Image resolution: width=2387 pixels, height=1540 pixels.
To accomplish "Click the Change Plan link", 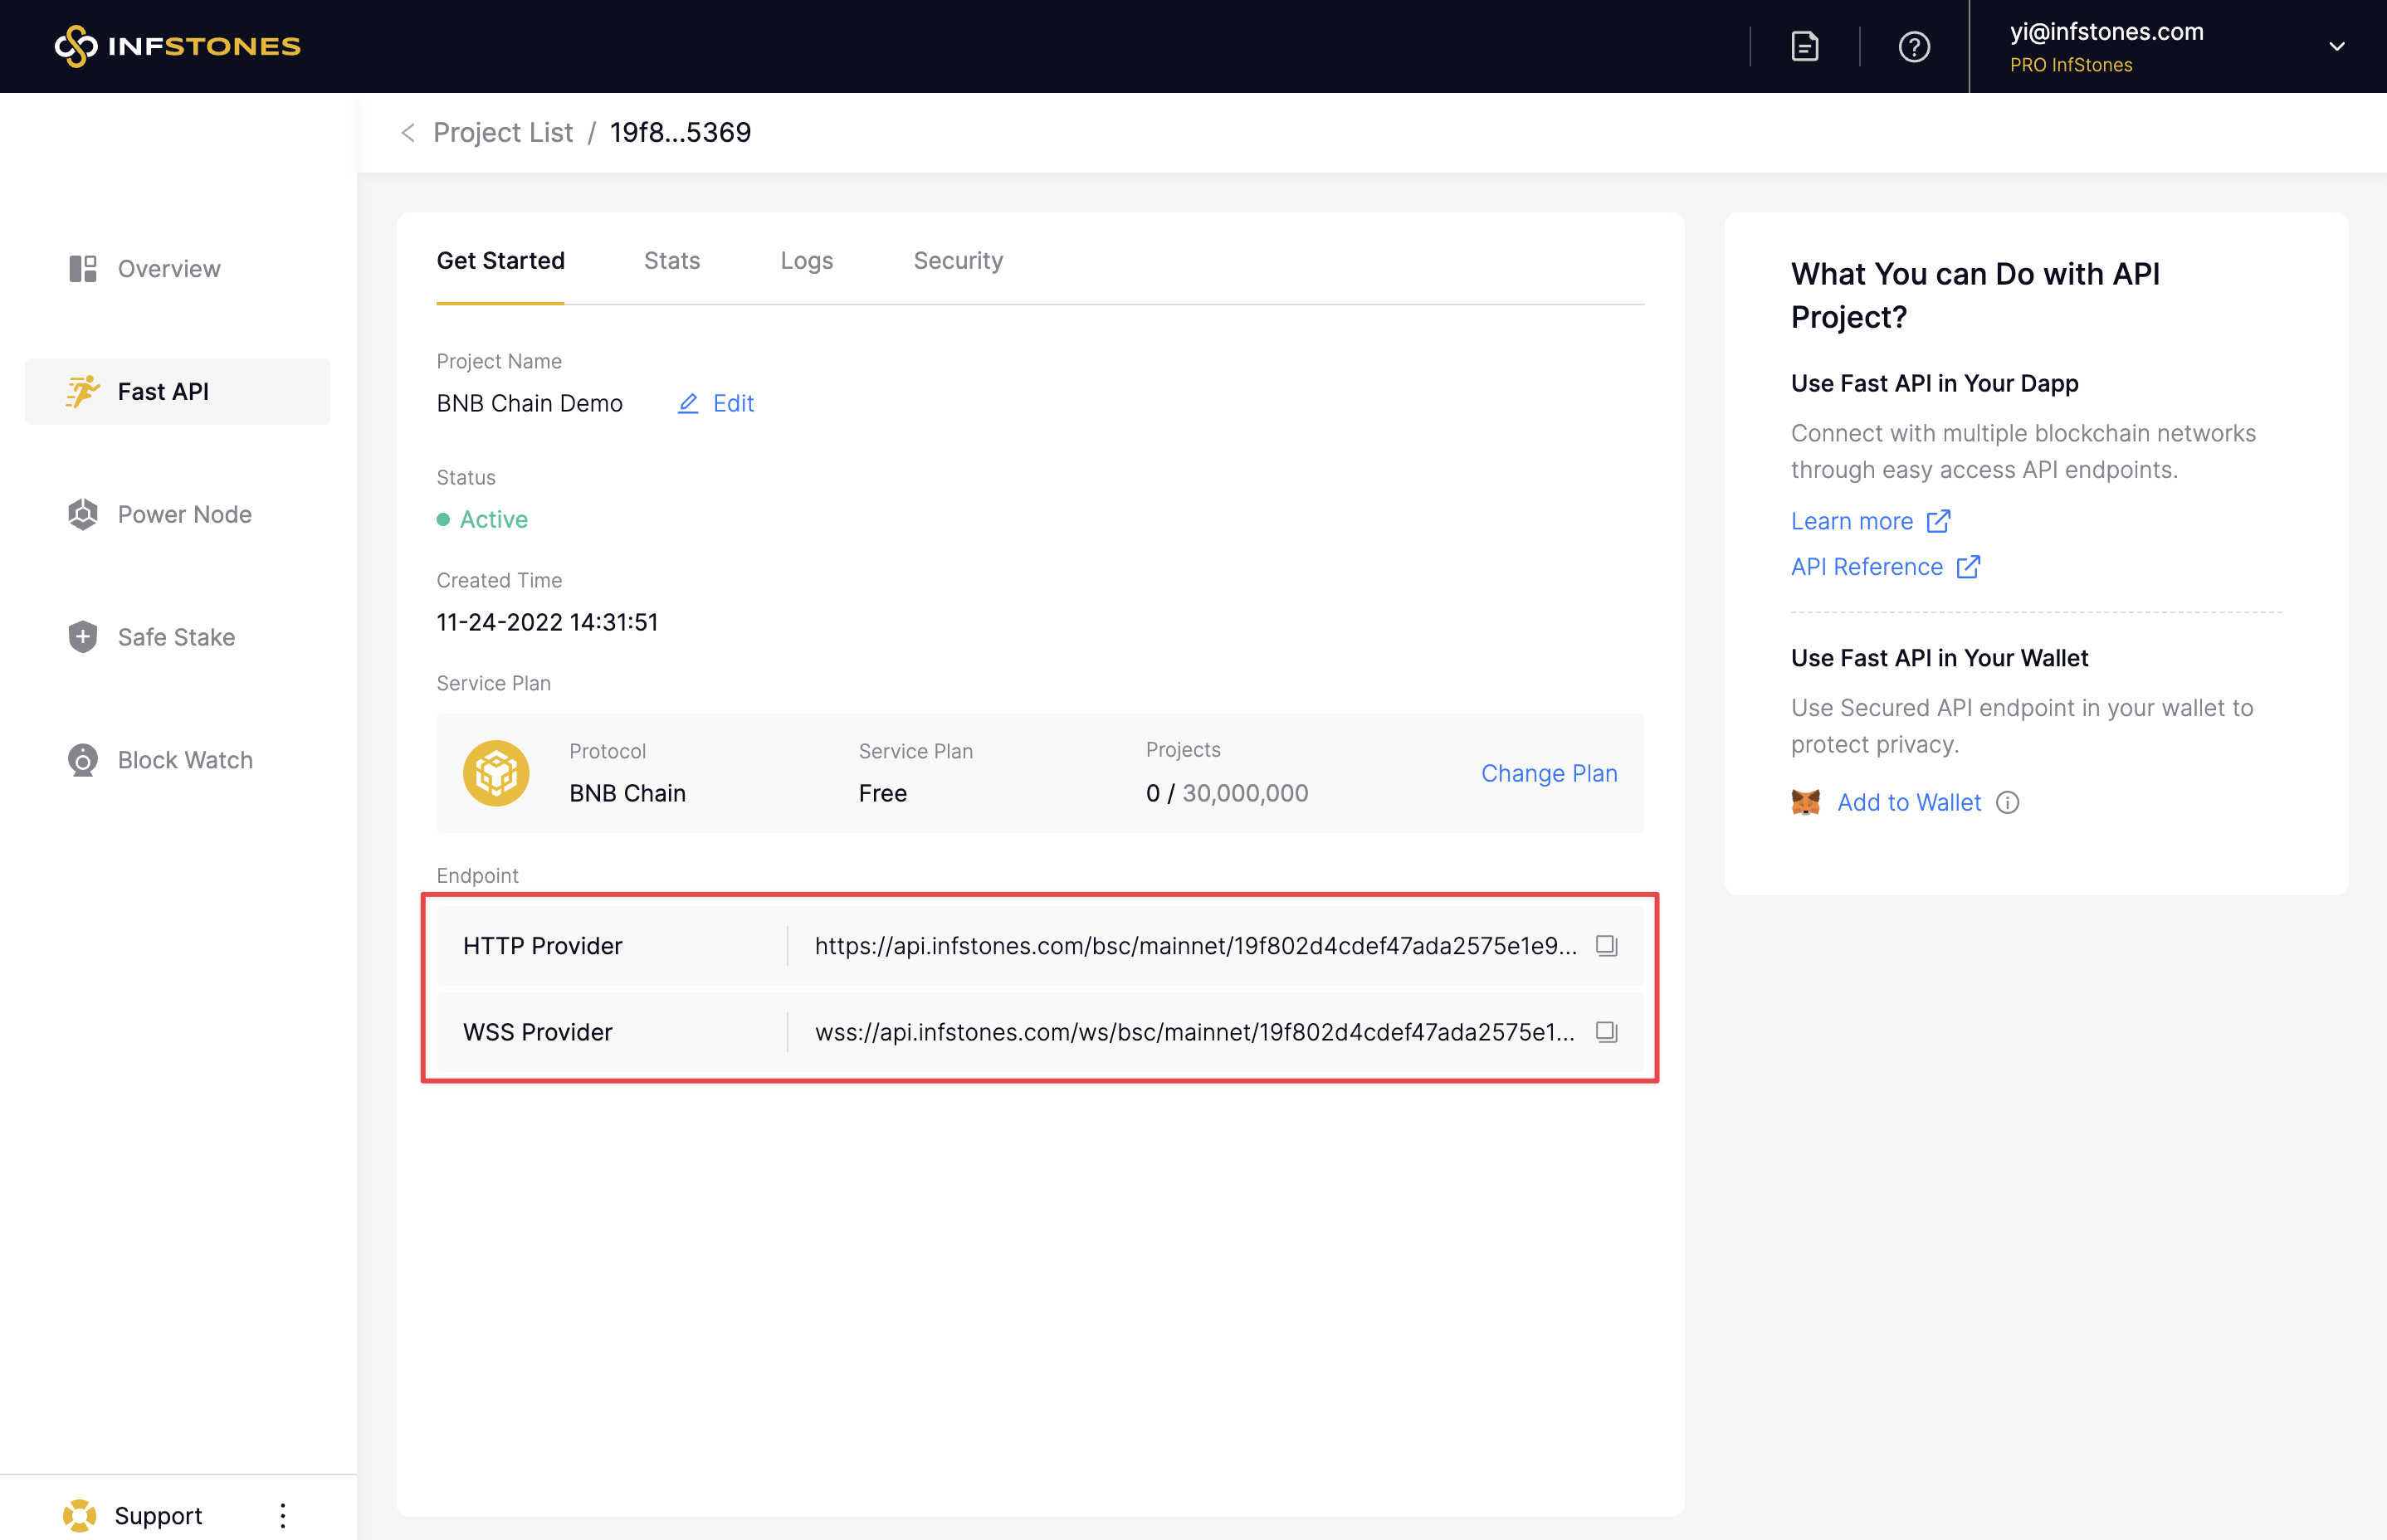I will coord(1548,772).
